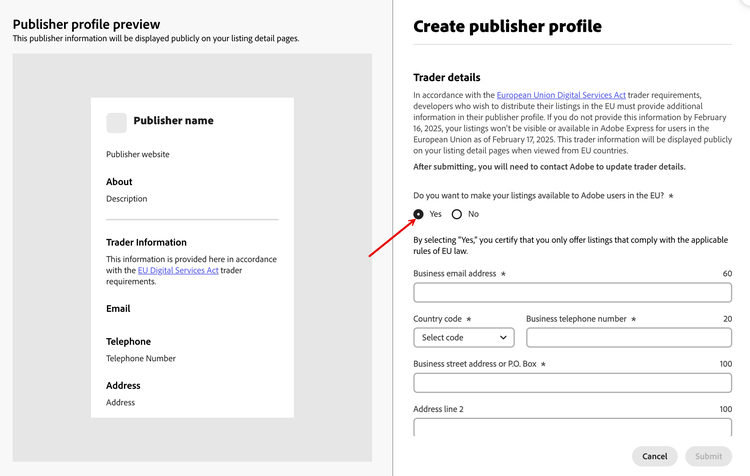Open European Union Digital Services Act link
Screen dimensions: 750x476
pos(561,95)
